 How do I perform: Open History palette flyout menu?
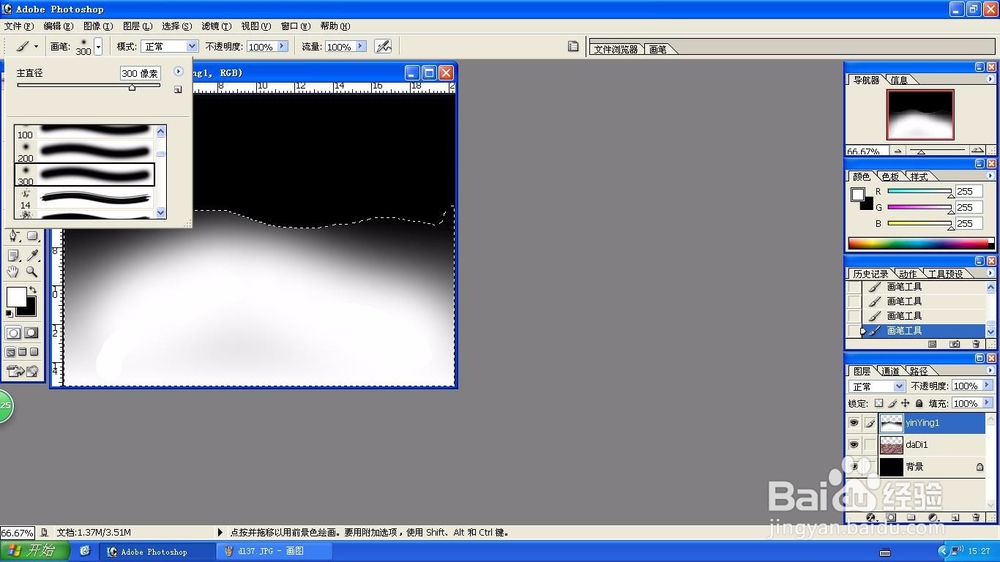pyautogui.click(x=990, y=273)
